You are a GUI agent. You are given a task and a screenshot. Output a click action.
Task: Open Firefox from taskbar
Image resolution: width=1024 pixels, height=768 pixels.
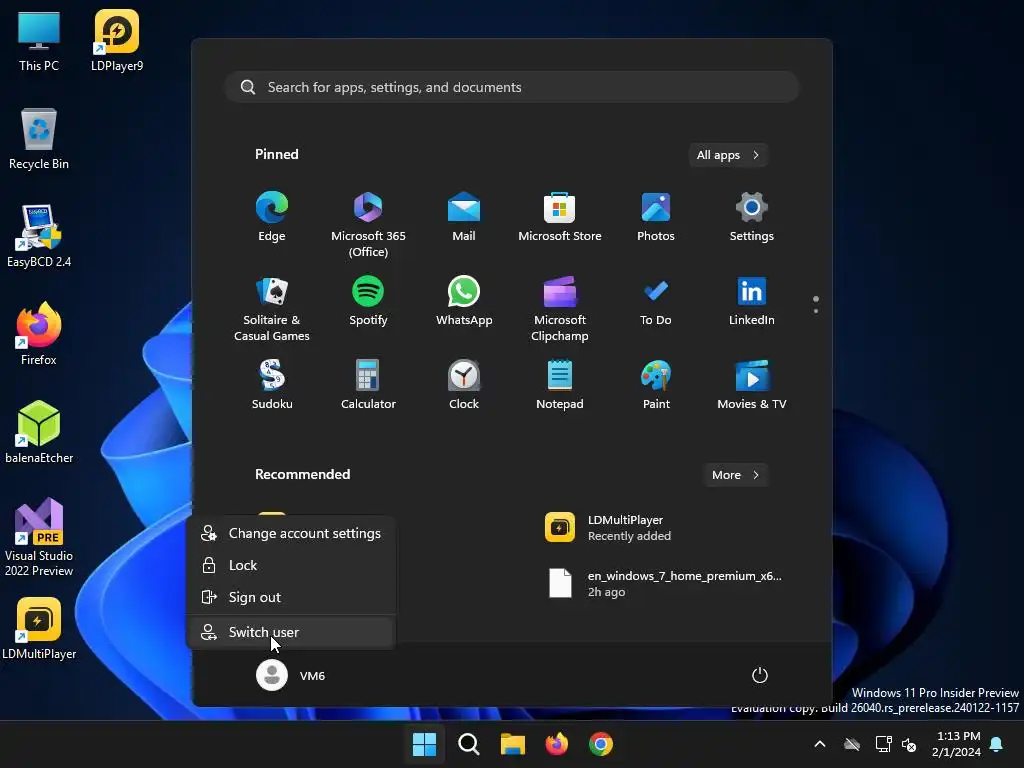point(556,744)
